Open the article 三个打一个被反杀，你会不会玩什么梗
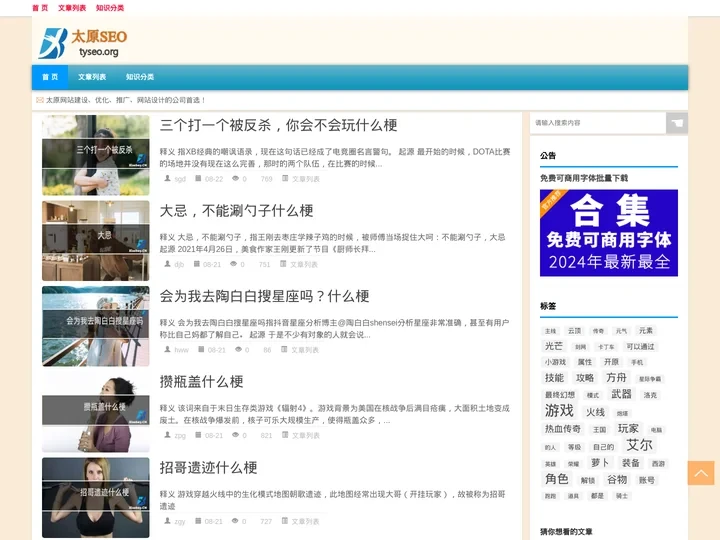This screenshot has height=540, width=720. (x=278, y=125)
